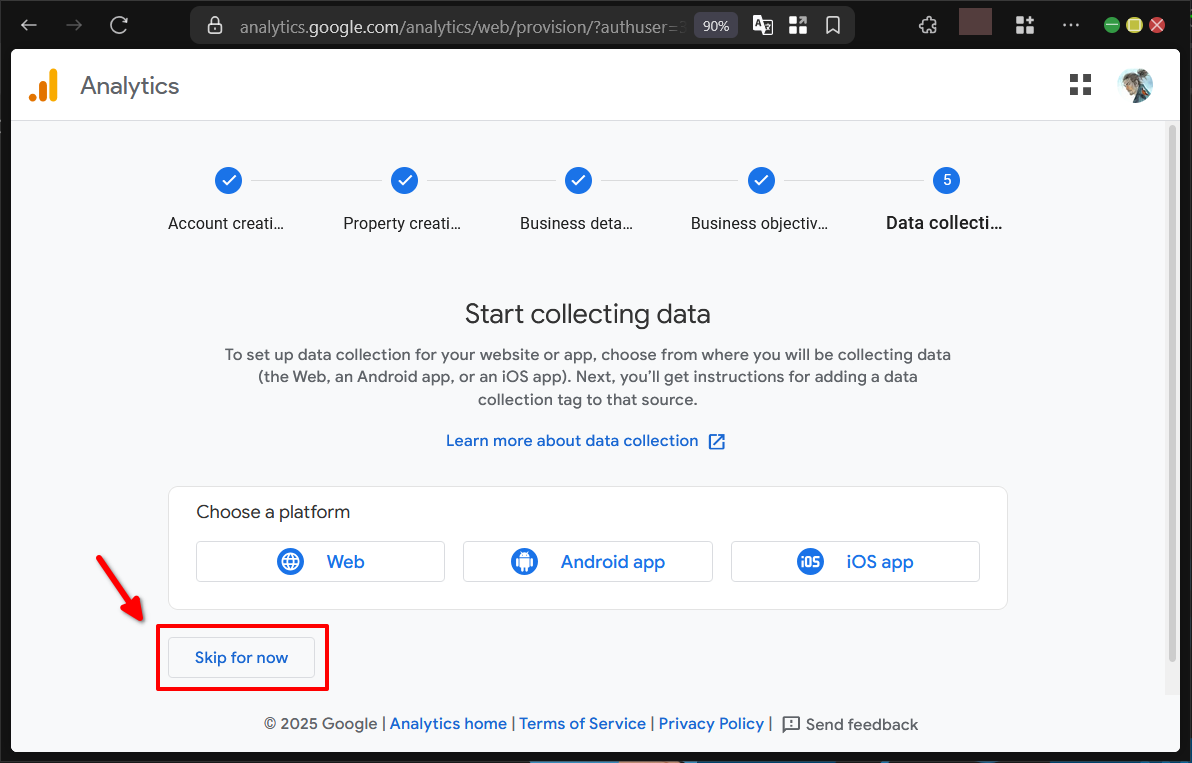1192x763 pixels.
Task: Click the split-screen toolbar icon
Action: coord(798,25)
